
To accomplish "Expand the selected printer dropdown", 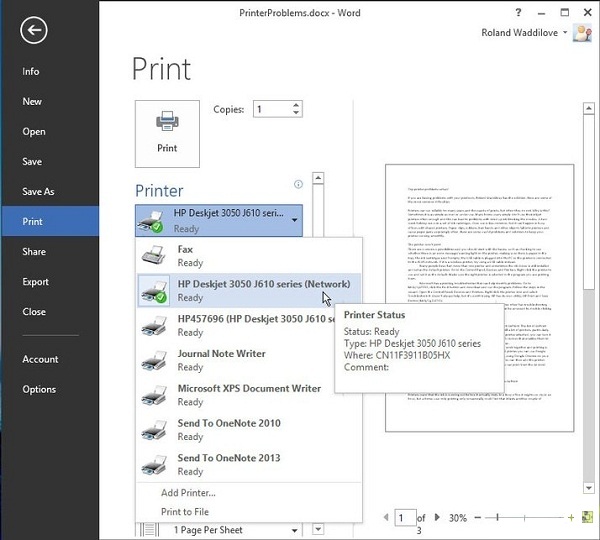I will [294, 220].
